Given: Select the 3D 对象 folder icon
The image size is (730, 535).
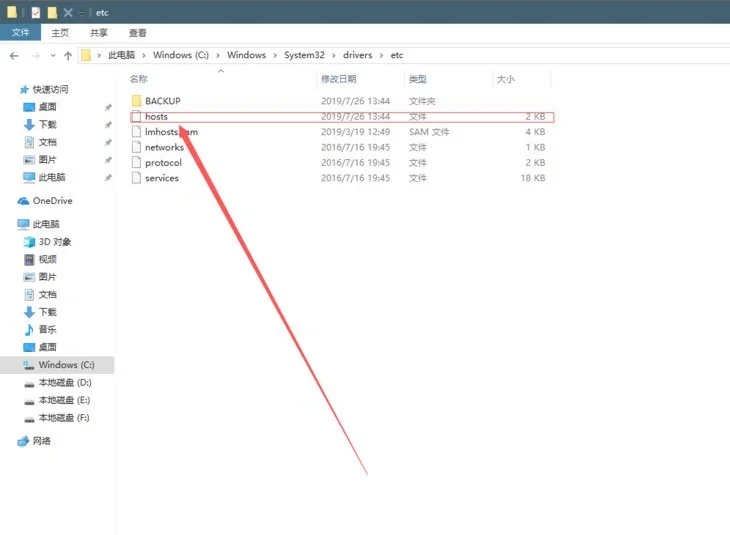Looking at the screenshot, I should (29, 242).
